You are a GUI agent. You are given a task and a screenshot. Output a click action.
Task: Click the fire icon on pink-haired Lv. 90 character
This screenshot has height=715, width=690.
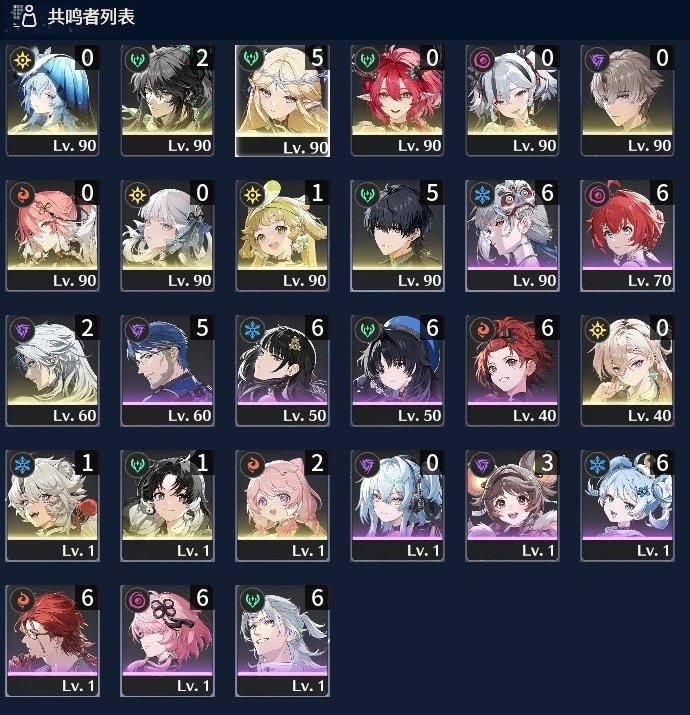(x=22, y=195)
